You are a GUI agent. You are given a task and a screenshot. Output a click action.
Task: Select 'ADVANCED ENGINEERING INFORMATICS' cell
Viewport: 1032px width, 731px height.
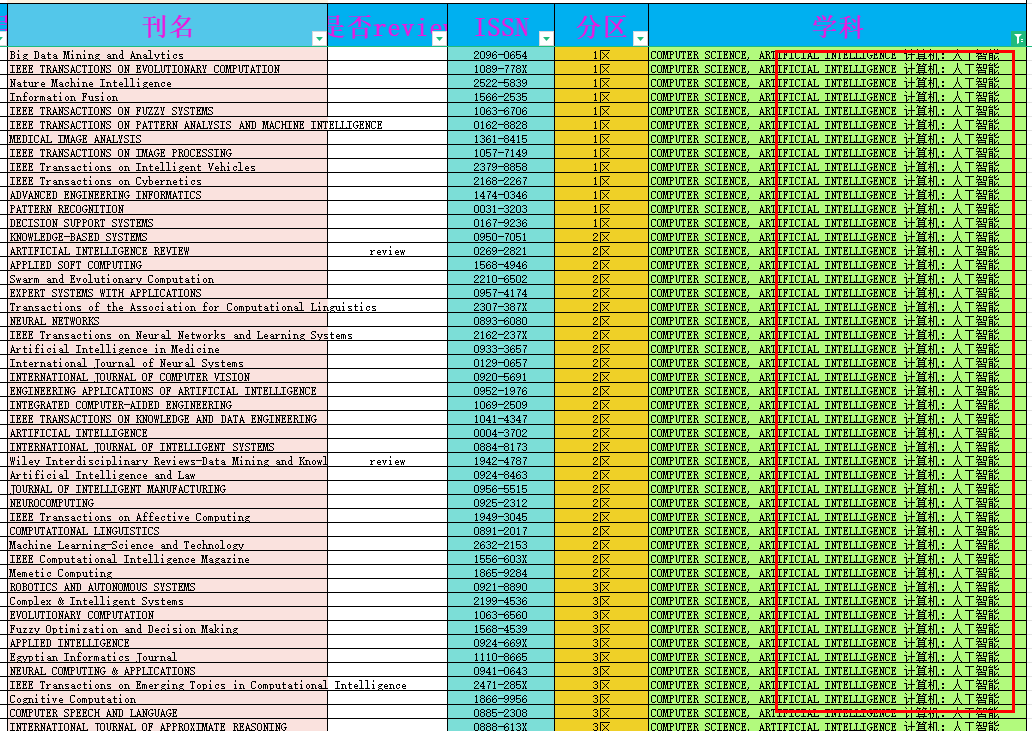pos(167,195)
